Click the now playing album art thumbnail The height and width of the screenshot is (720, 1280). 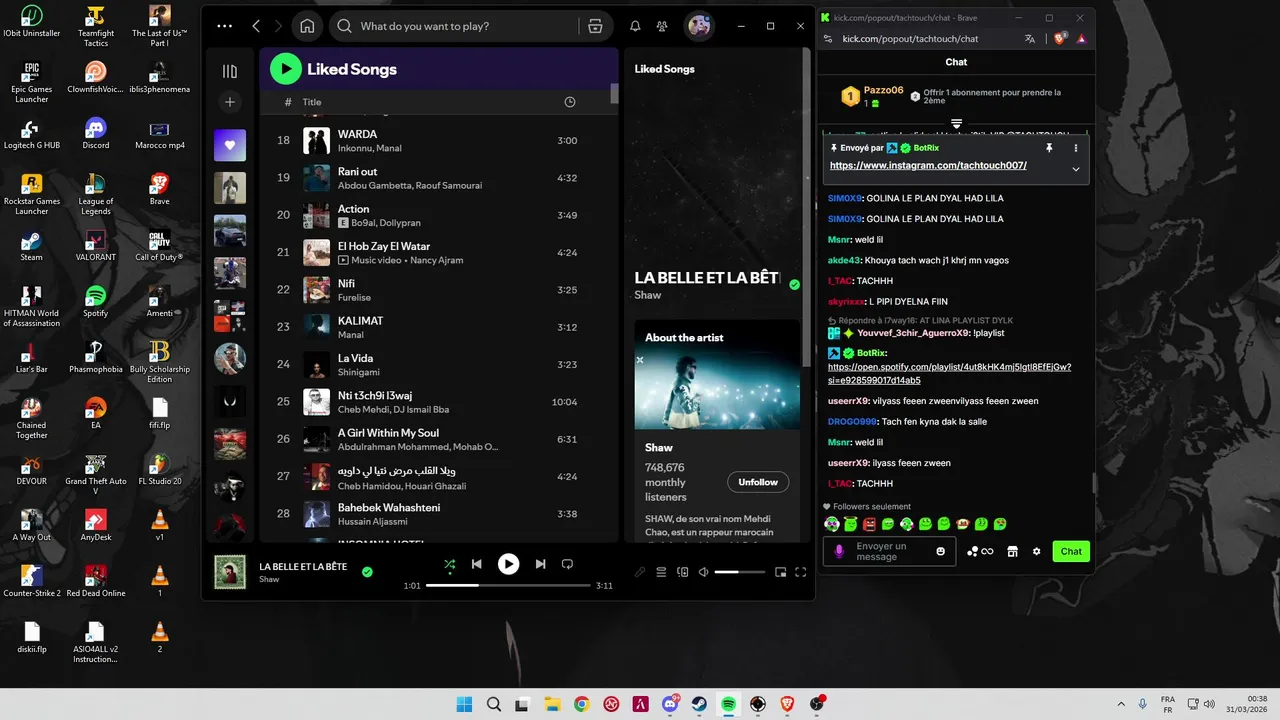point(230,572)
